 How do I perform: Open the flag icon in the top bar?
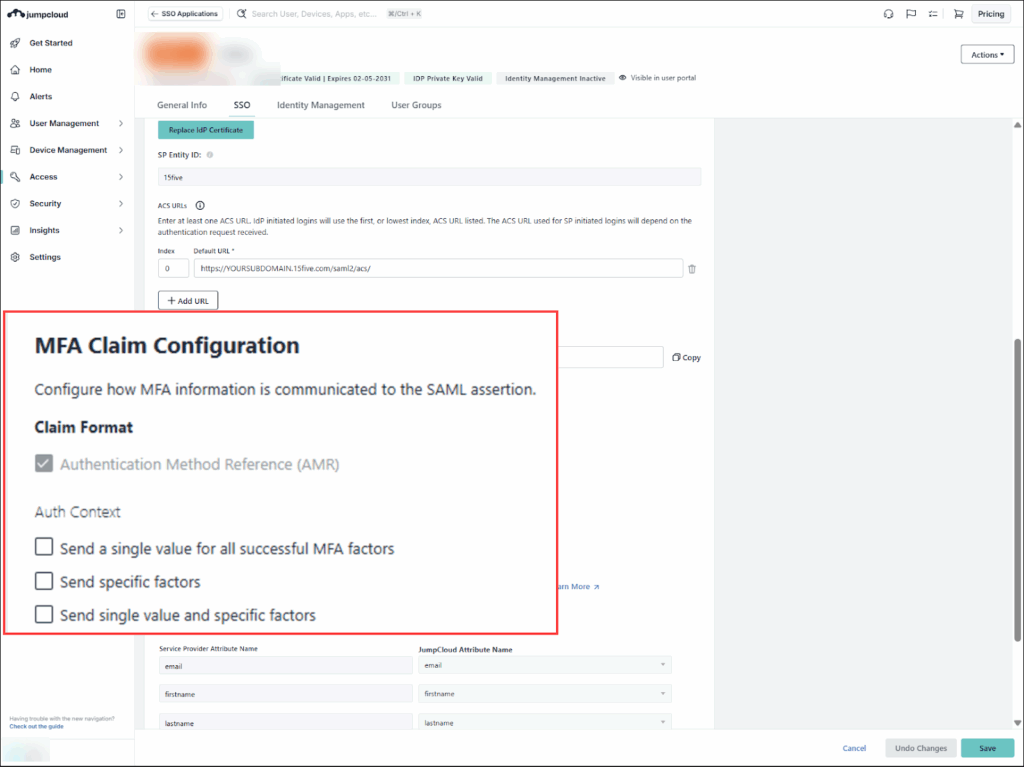(x=911, y=14)
